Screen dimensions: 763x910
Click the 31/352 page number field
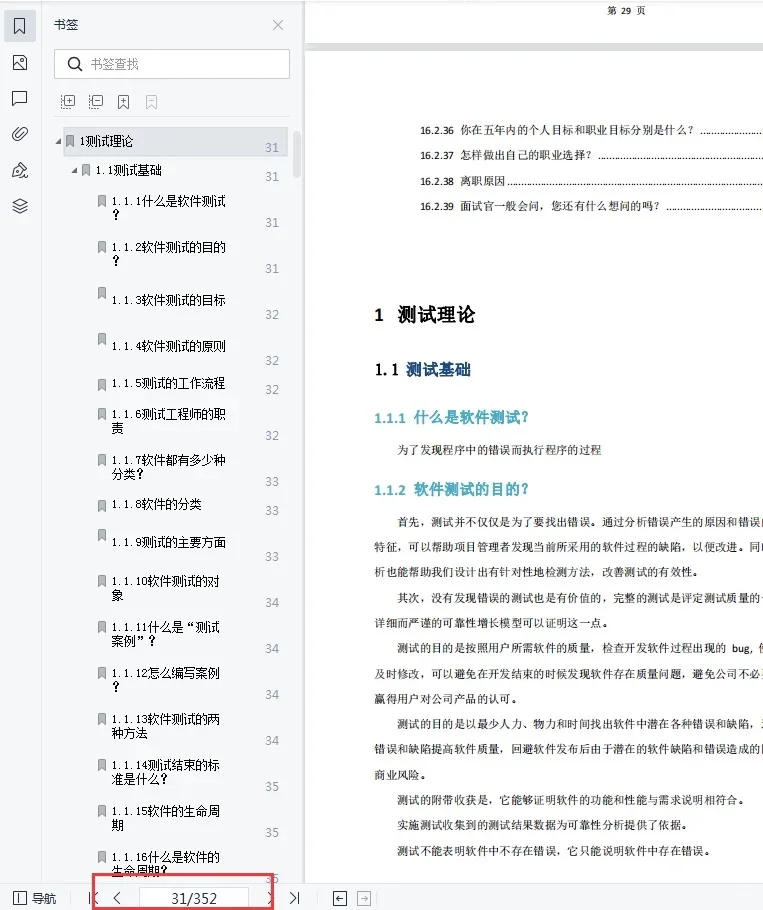tap(194, 898)
